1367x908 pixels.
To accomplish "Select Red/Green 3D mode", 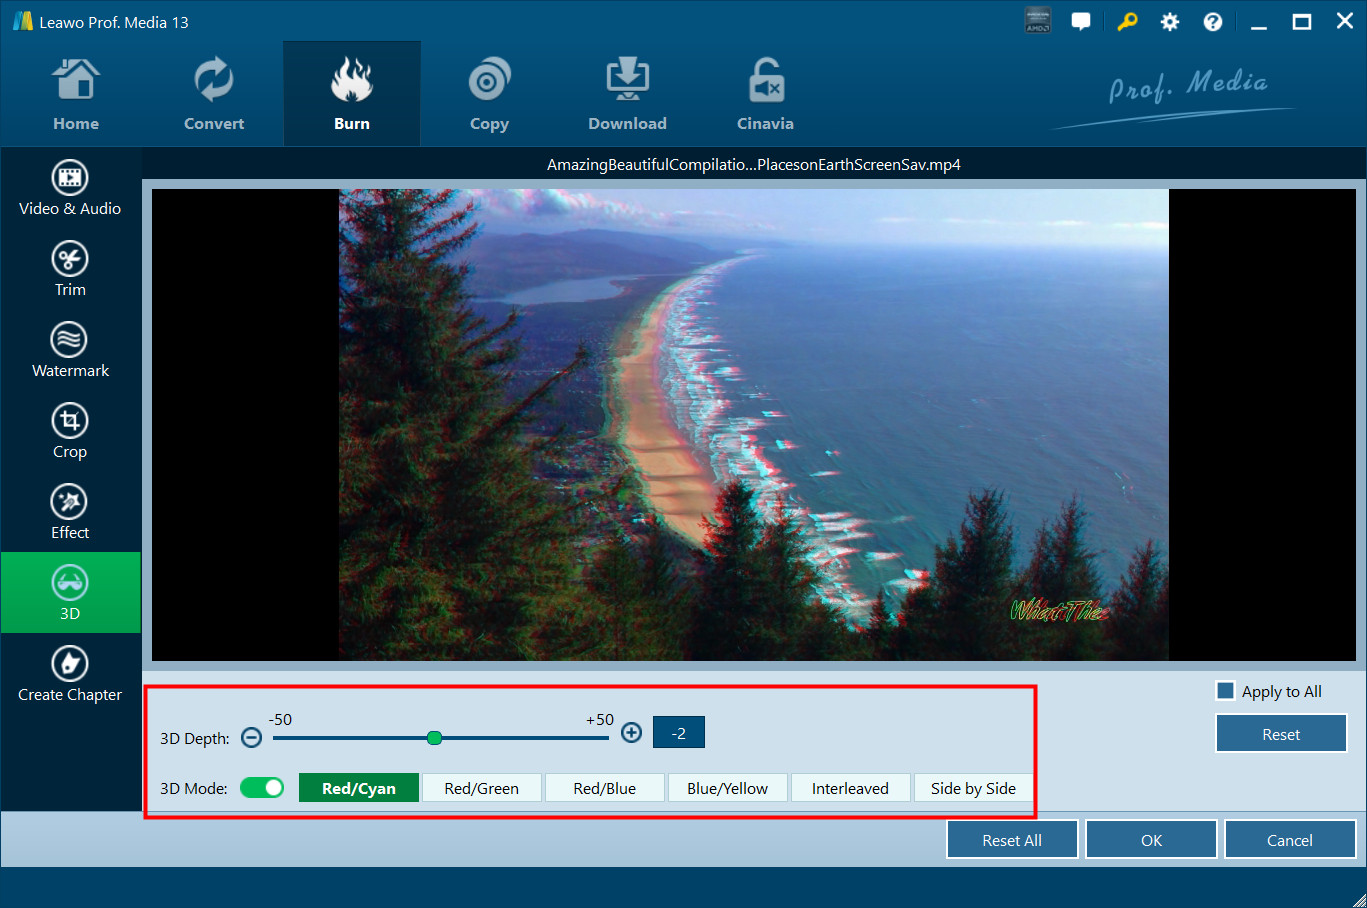I will pos(481,788).
